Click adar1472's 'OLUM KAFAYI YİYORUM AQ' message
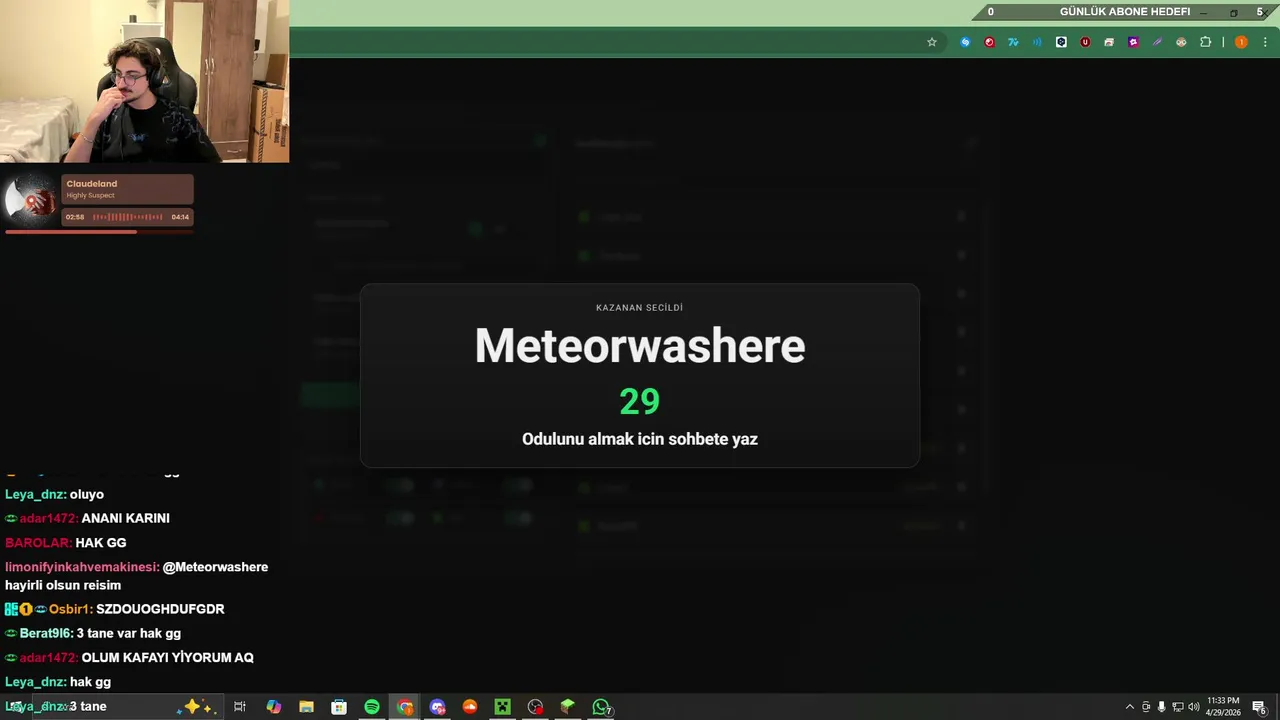Image resolution: width=1280 pixels, height=720 pixels. (168, 658)
